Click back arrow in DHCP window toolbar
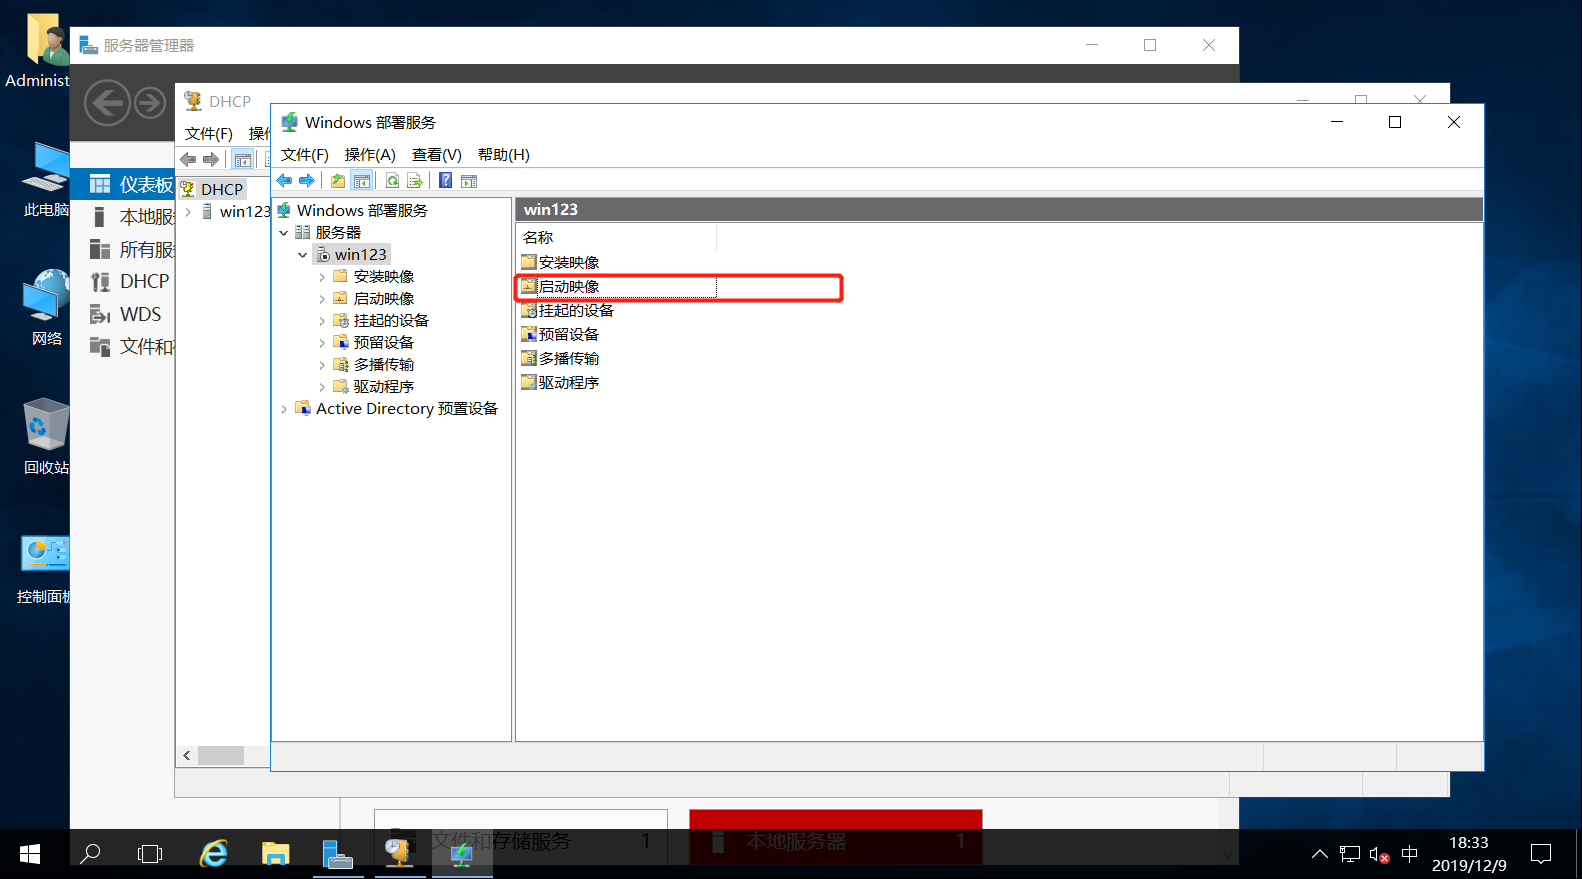The height and width of the screenshot is (879, 1582). [188, 160]
